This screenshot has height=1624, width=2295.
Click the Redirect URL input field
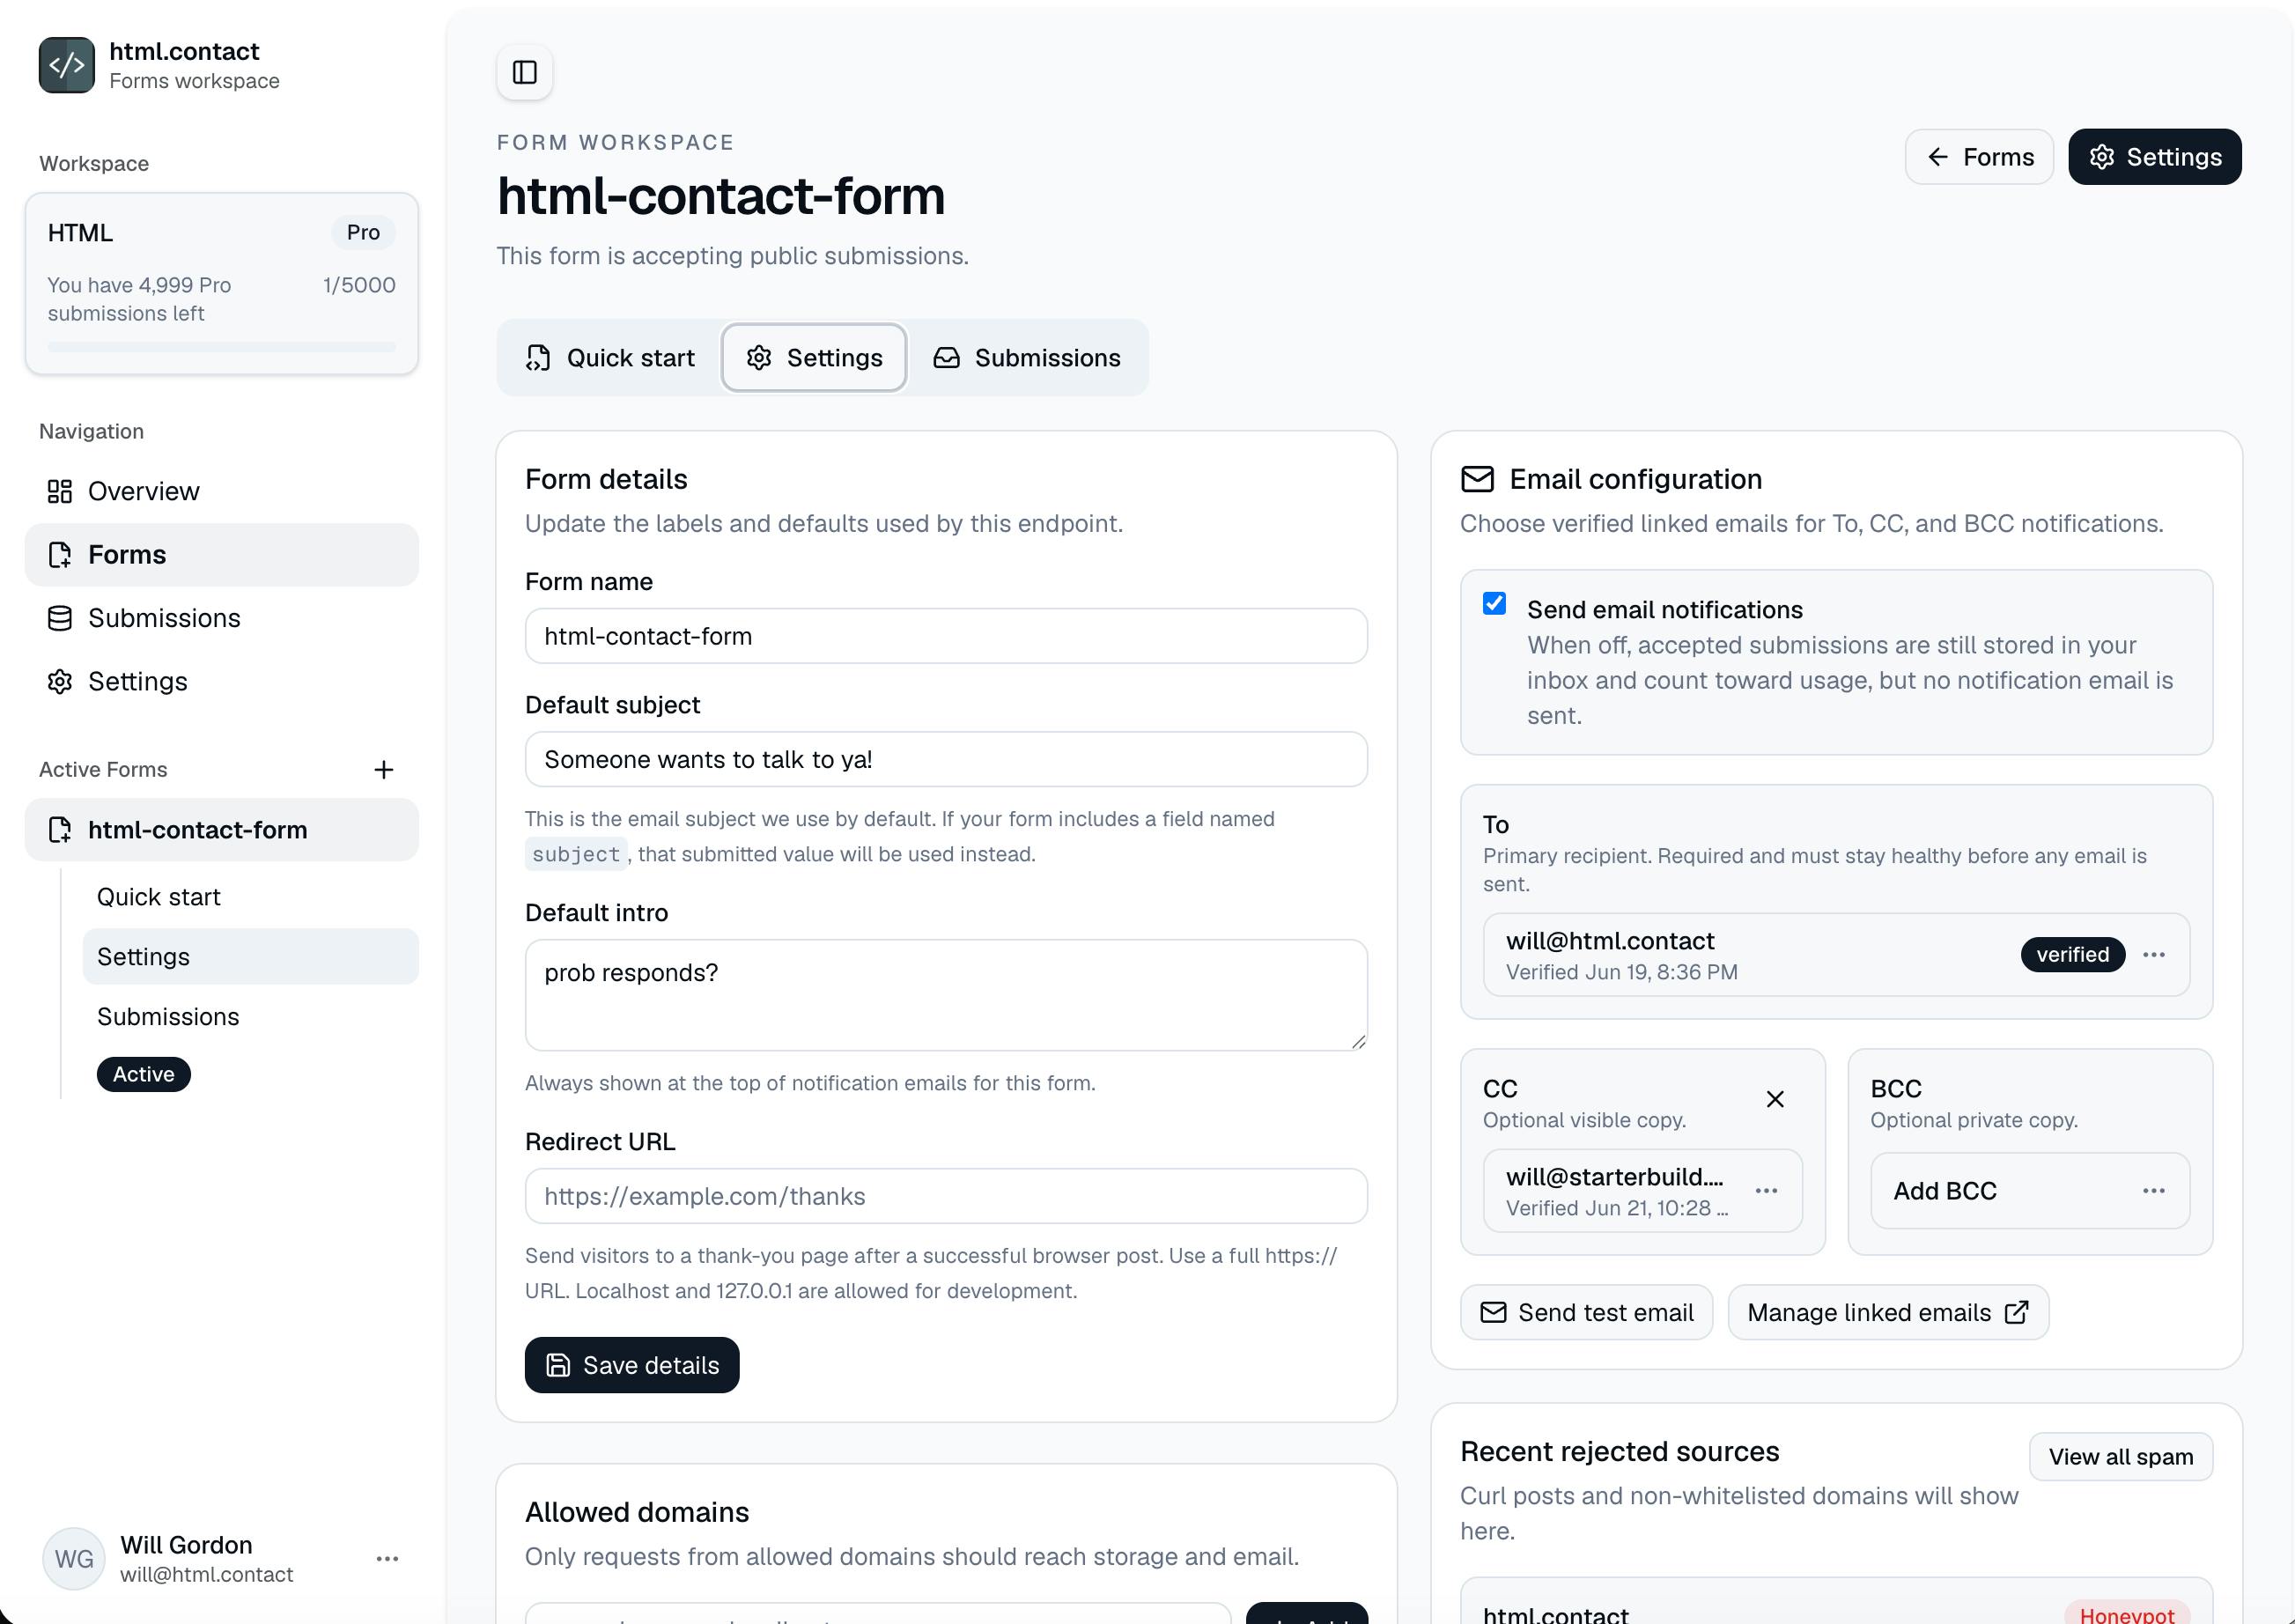point(946,1196)
